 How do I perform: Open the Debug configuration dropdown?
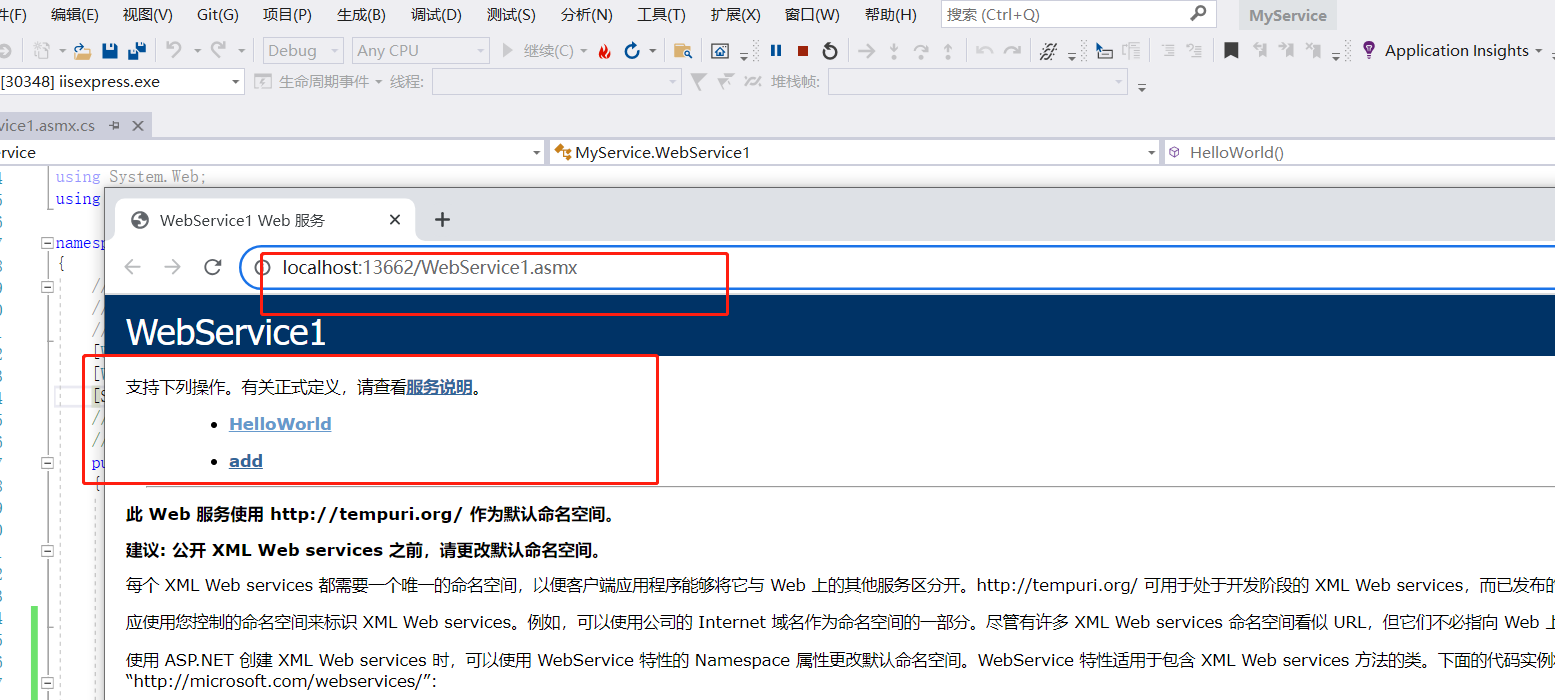coord(305,51)
